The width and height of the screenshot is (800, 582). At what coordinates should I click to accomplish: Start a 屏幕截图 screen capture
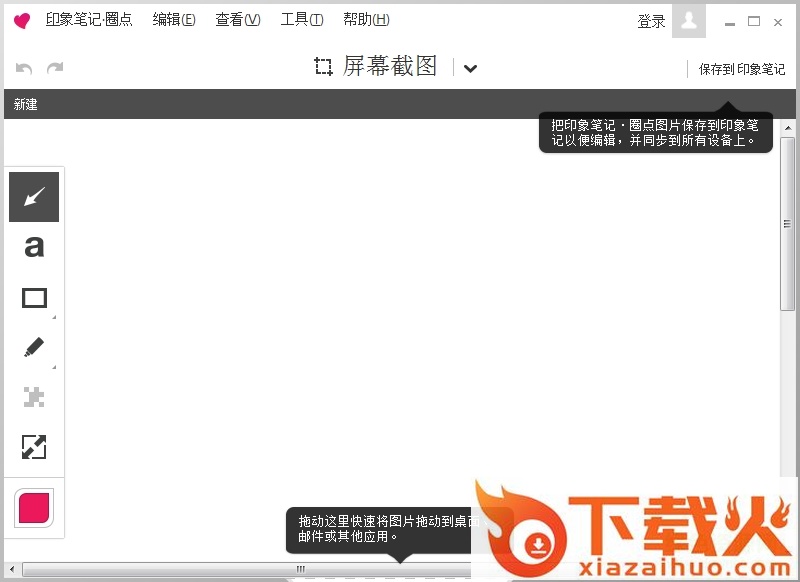390,66
